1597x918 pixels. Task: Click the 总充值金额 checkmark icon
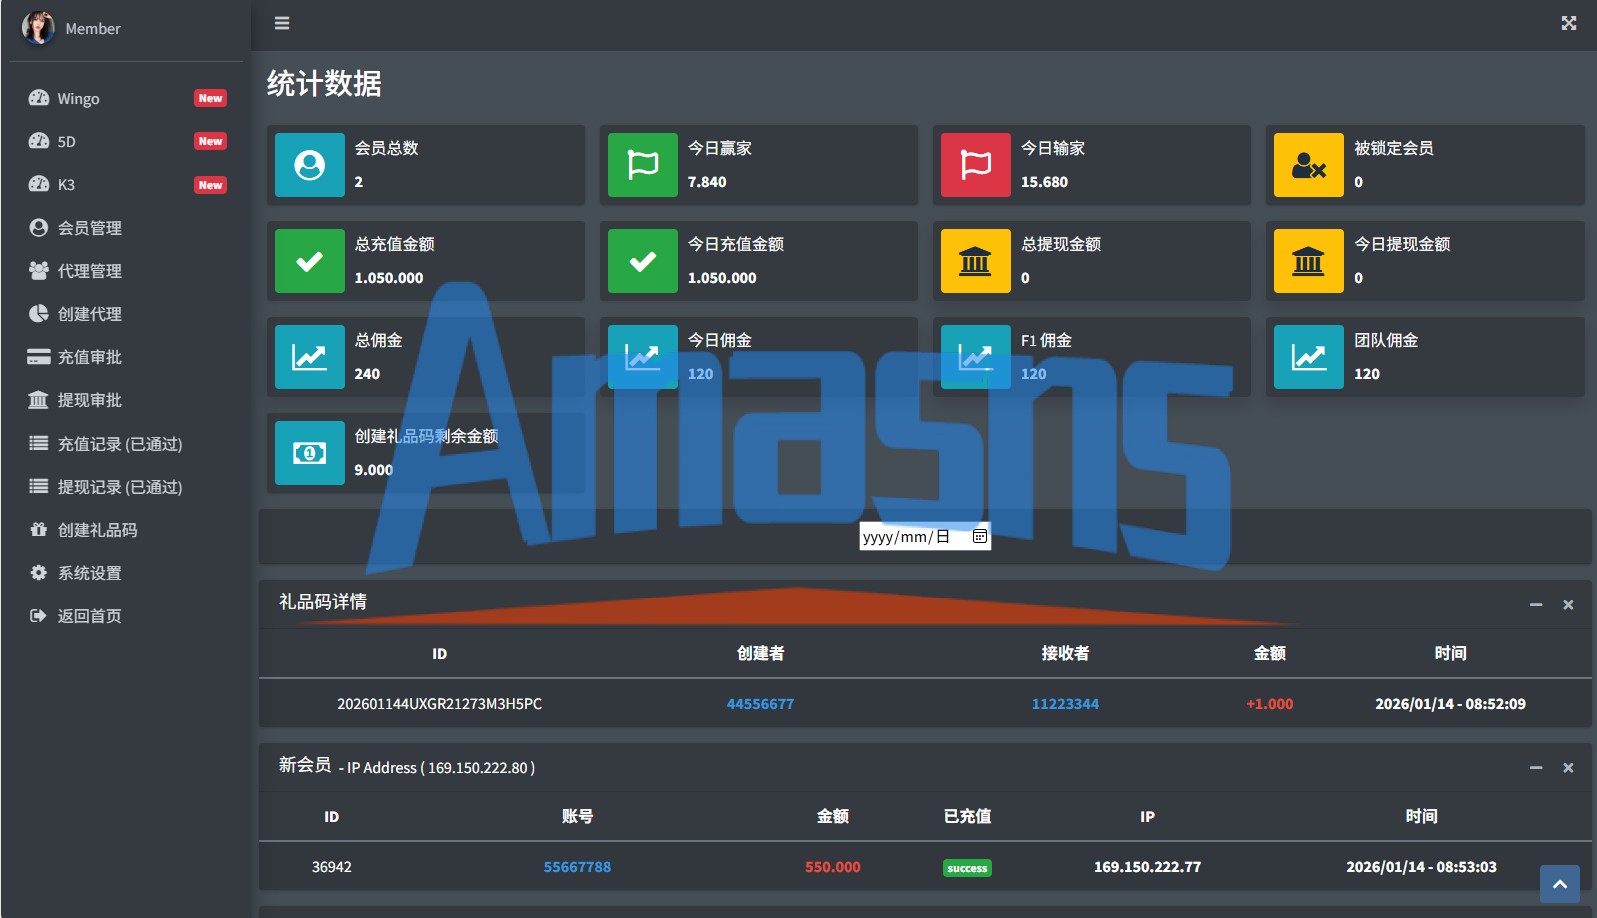310,261
